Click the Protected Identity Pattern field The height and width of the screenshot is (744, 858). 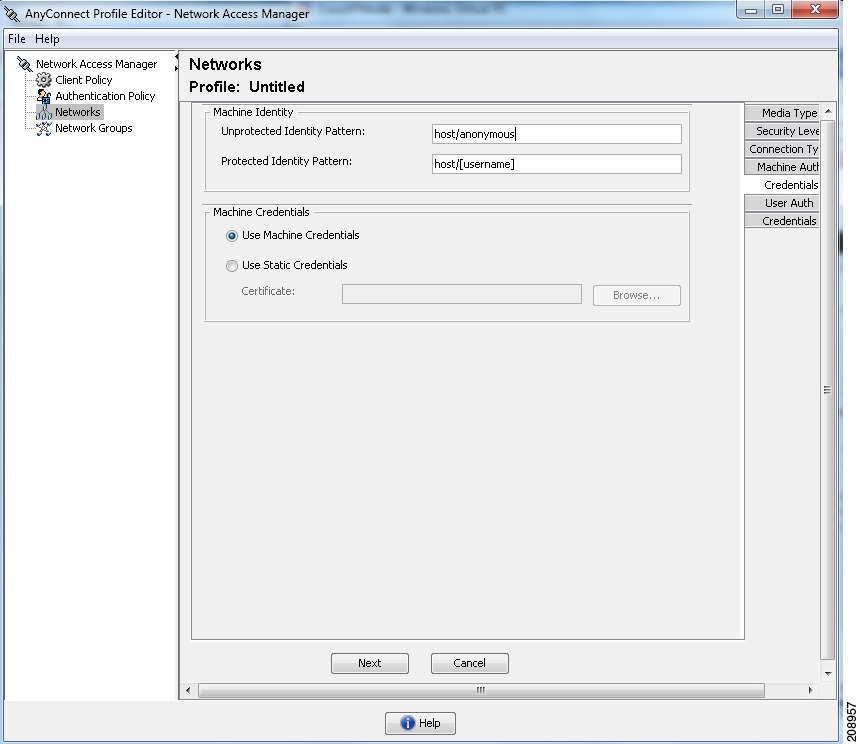pyautogui.click(x=556, y=164)
